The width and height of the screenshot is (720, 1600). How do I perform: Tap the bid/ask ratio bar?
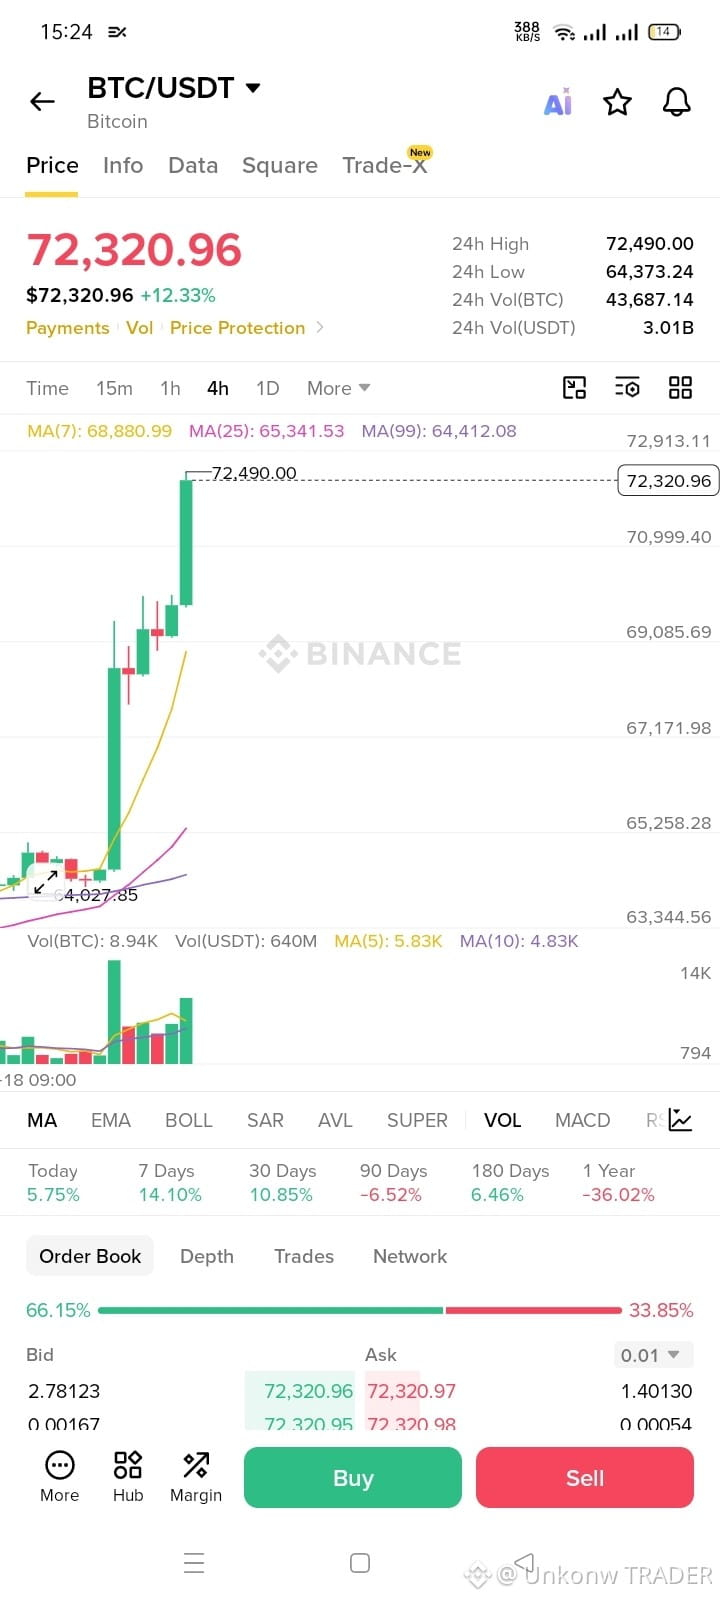click(x=360, y=1310)
